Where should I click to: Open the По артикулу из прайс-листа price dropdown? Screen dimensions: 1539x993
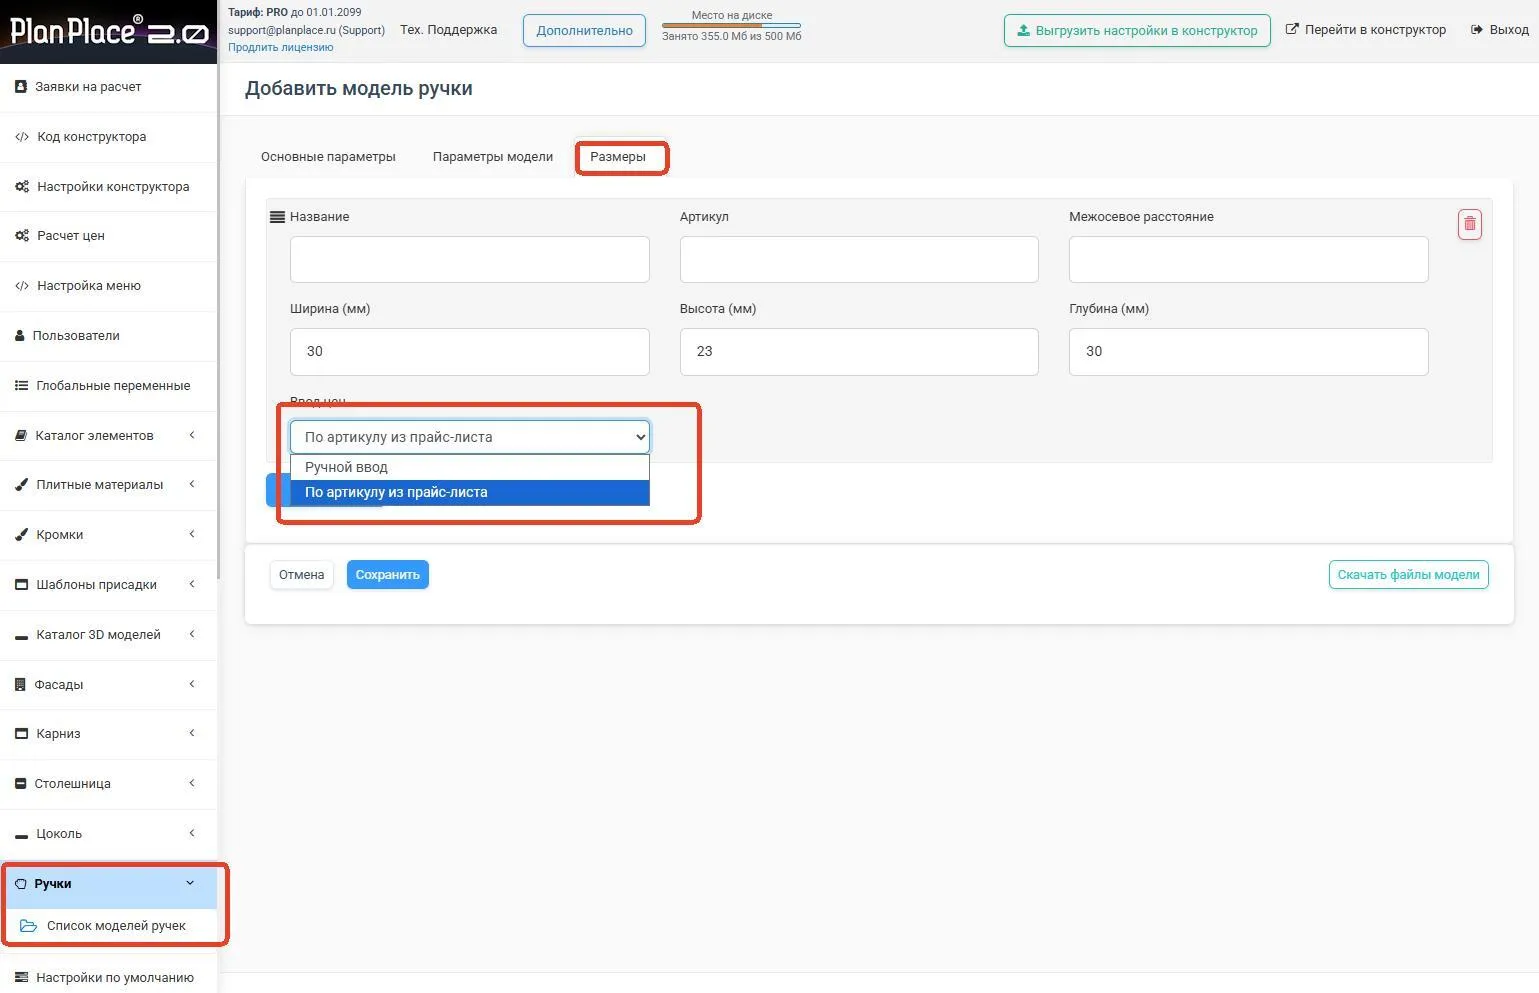pos(470,437)
